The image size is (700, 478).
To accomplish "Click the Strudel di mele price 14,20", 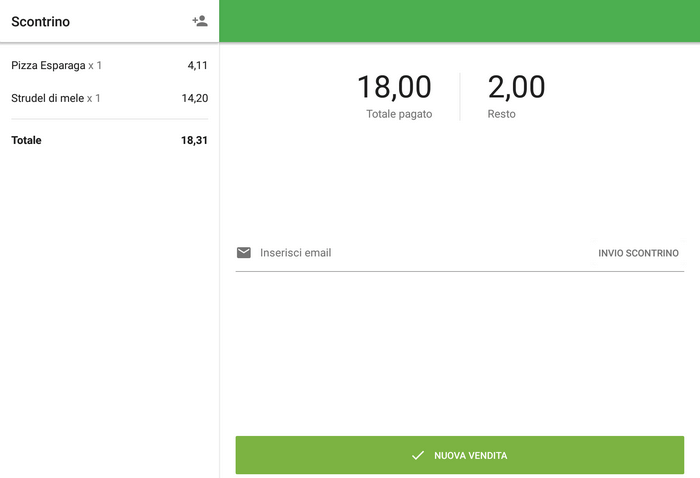I will click(x=194, y=98).
